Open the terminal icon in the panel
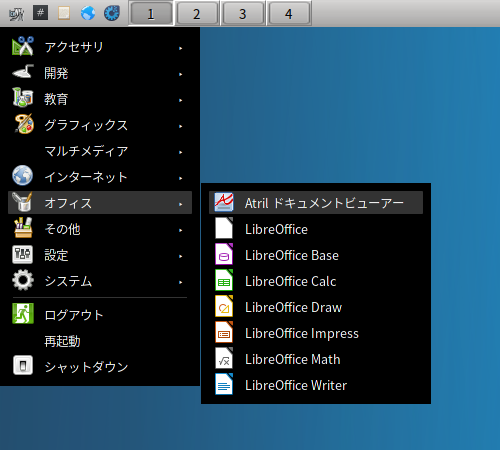Image resolution: width=500 pixels, height=450 pixels. (40, 13)
